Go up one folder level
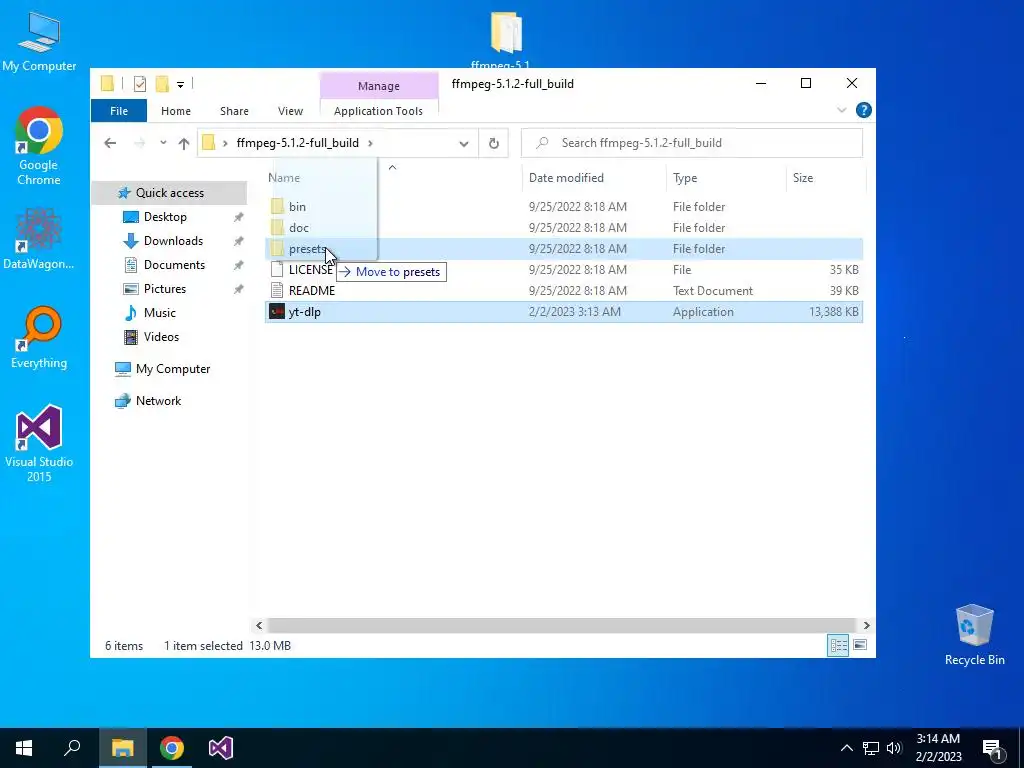The width and height of the screenshot is (1024, 768). point(184,143)
